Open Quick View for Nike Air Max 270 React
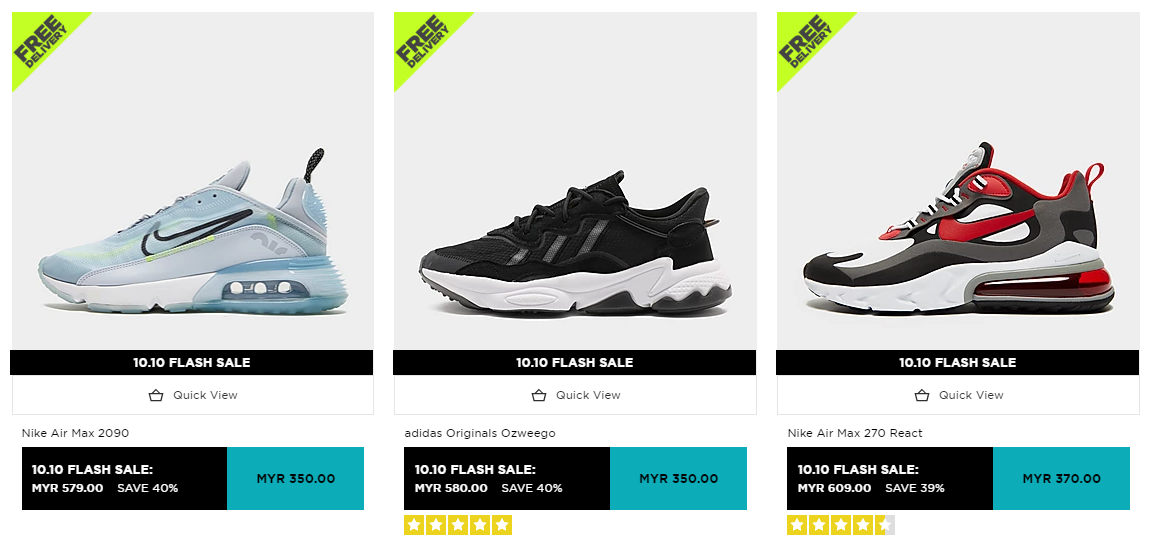This screenshot has height=542, width=1152. 958,395
